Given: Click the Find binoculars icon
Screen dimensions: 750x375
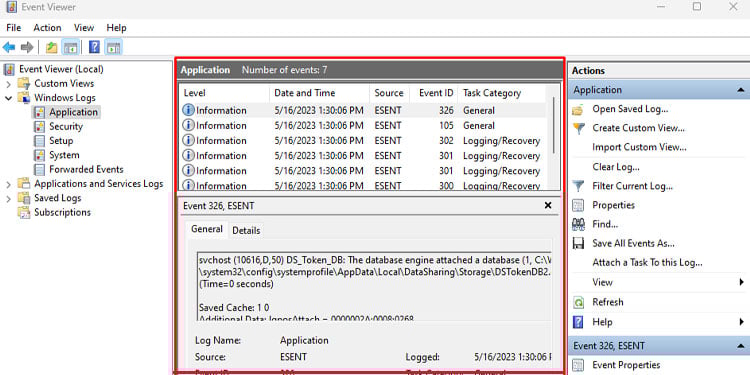Looking at the screenshot, I should coord(578,224).
